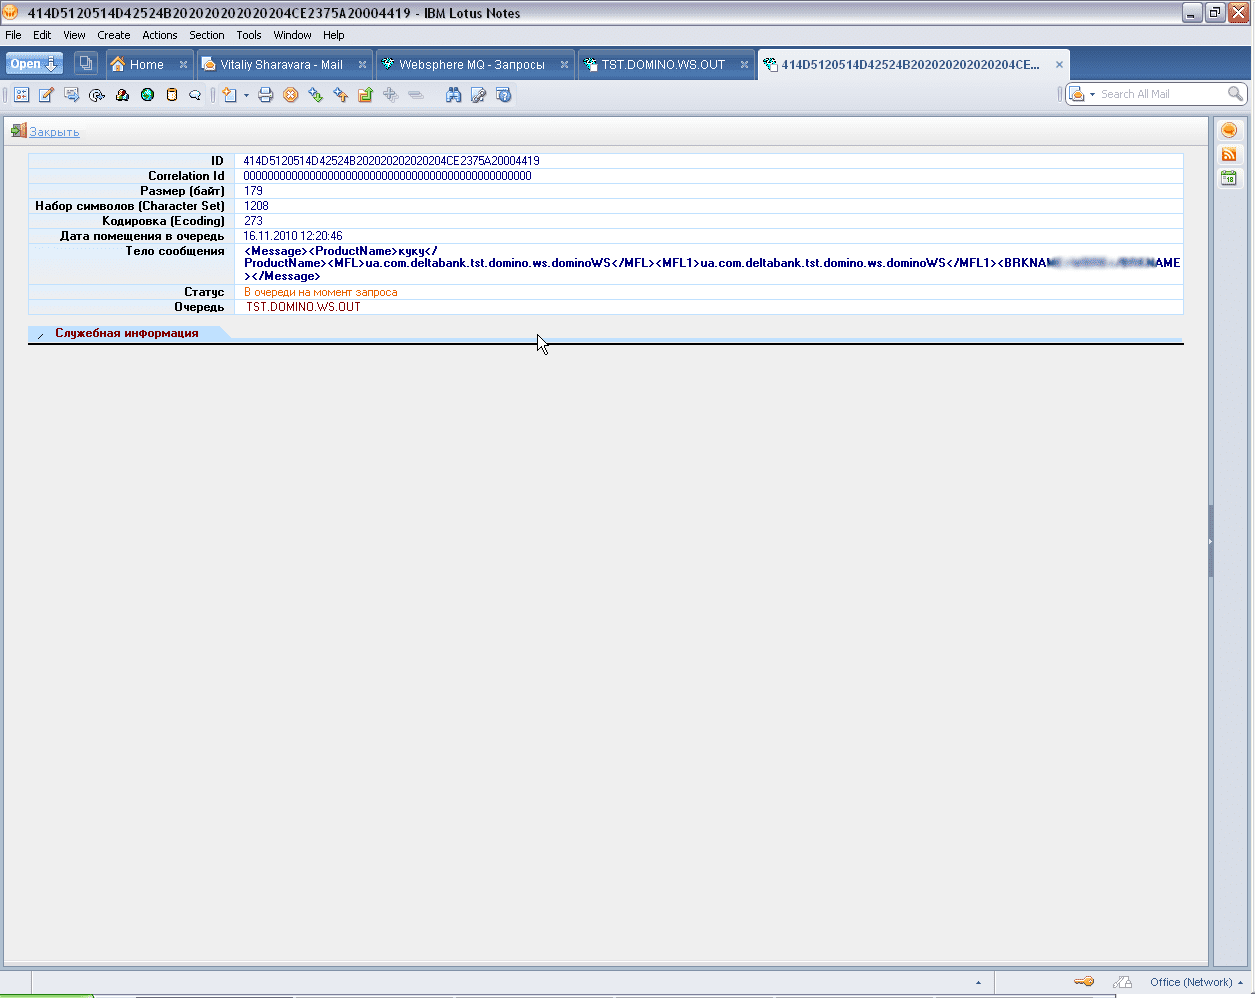This screenshot has height=998, width=1255.
Task: Close the Vitaliy Sharavara - Mail tab
Action: pos(362,65)
